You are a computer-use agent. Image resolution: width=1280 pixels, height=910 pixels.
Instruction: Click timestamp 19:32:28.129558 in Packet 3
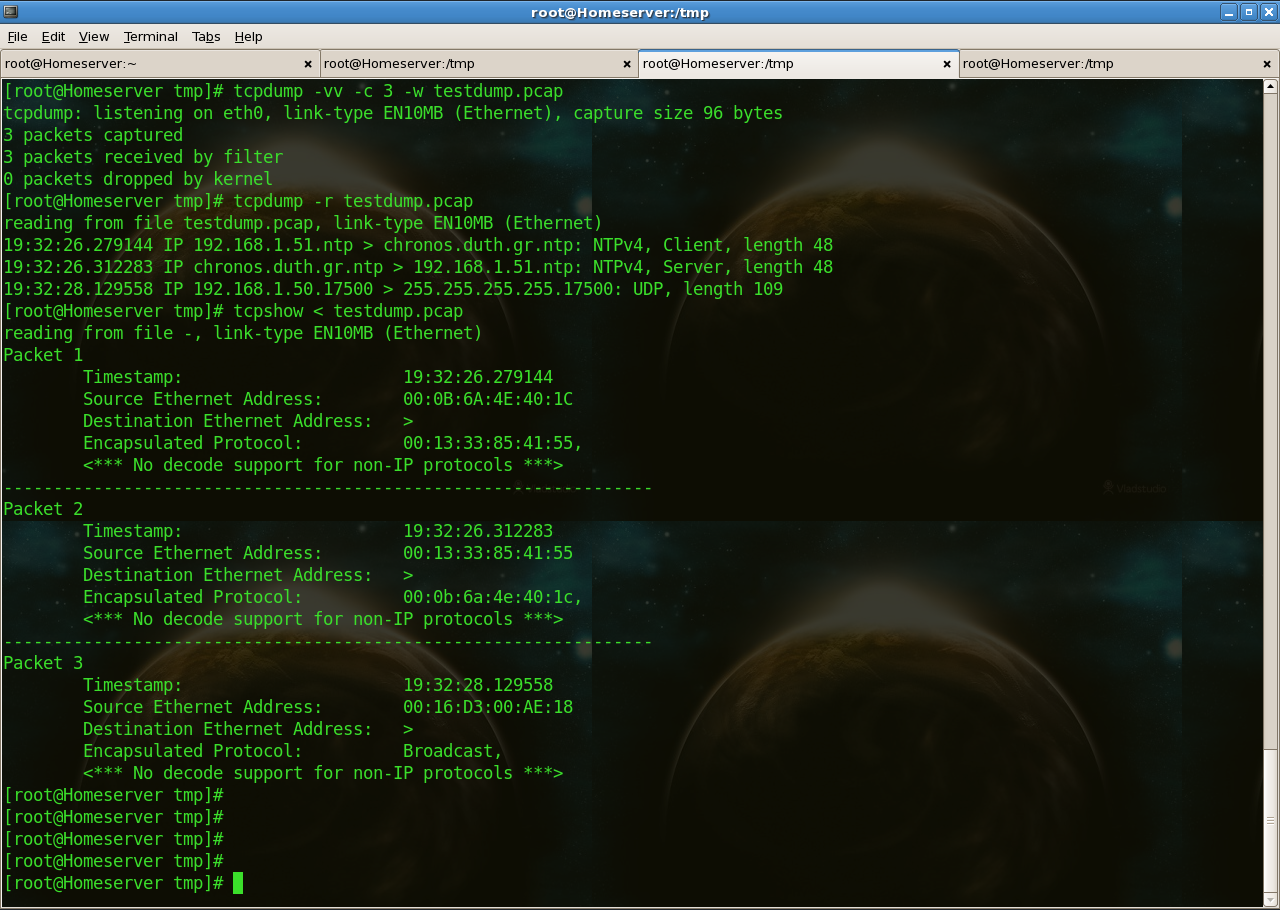coord(478,685)
